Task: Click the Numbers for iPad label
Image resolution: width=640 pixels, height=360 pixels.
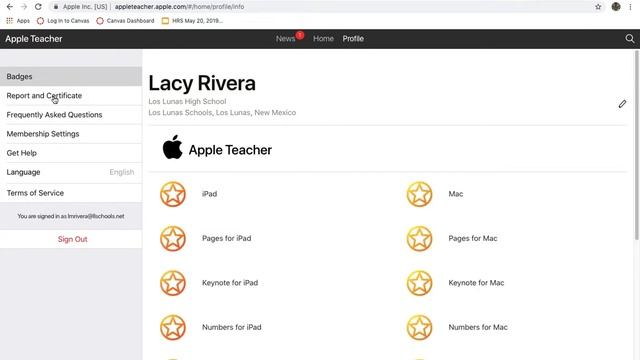Action: (231, 327)
